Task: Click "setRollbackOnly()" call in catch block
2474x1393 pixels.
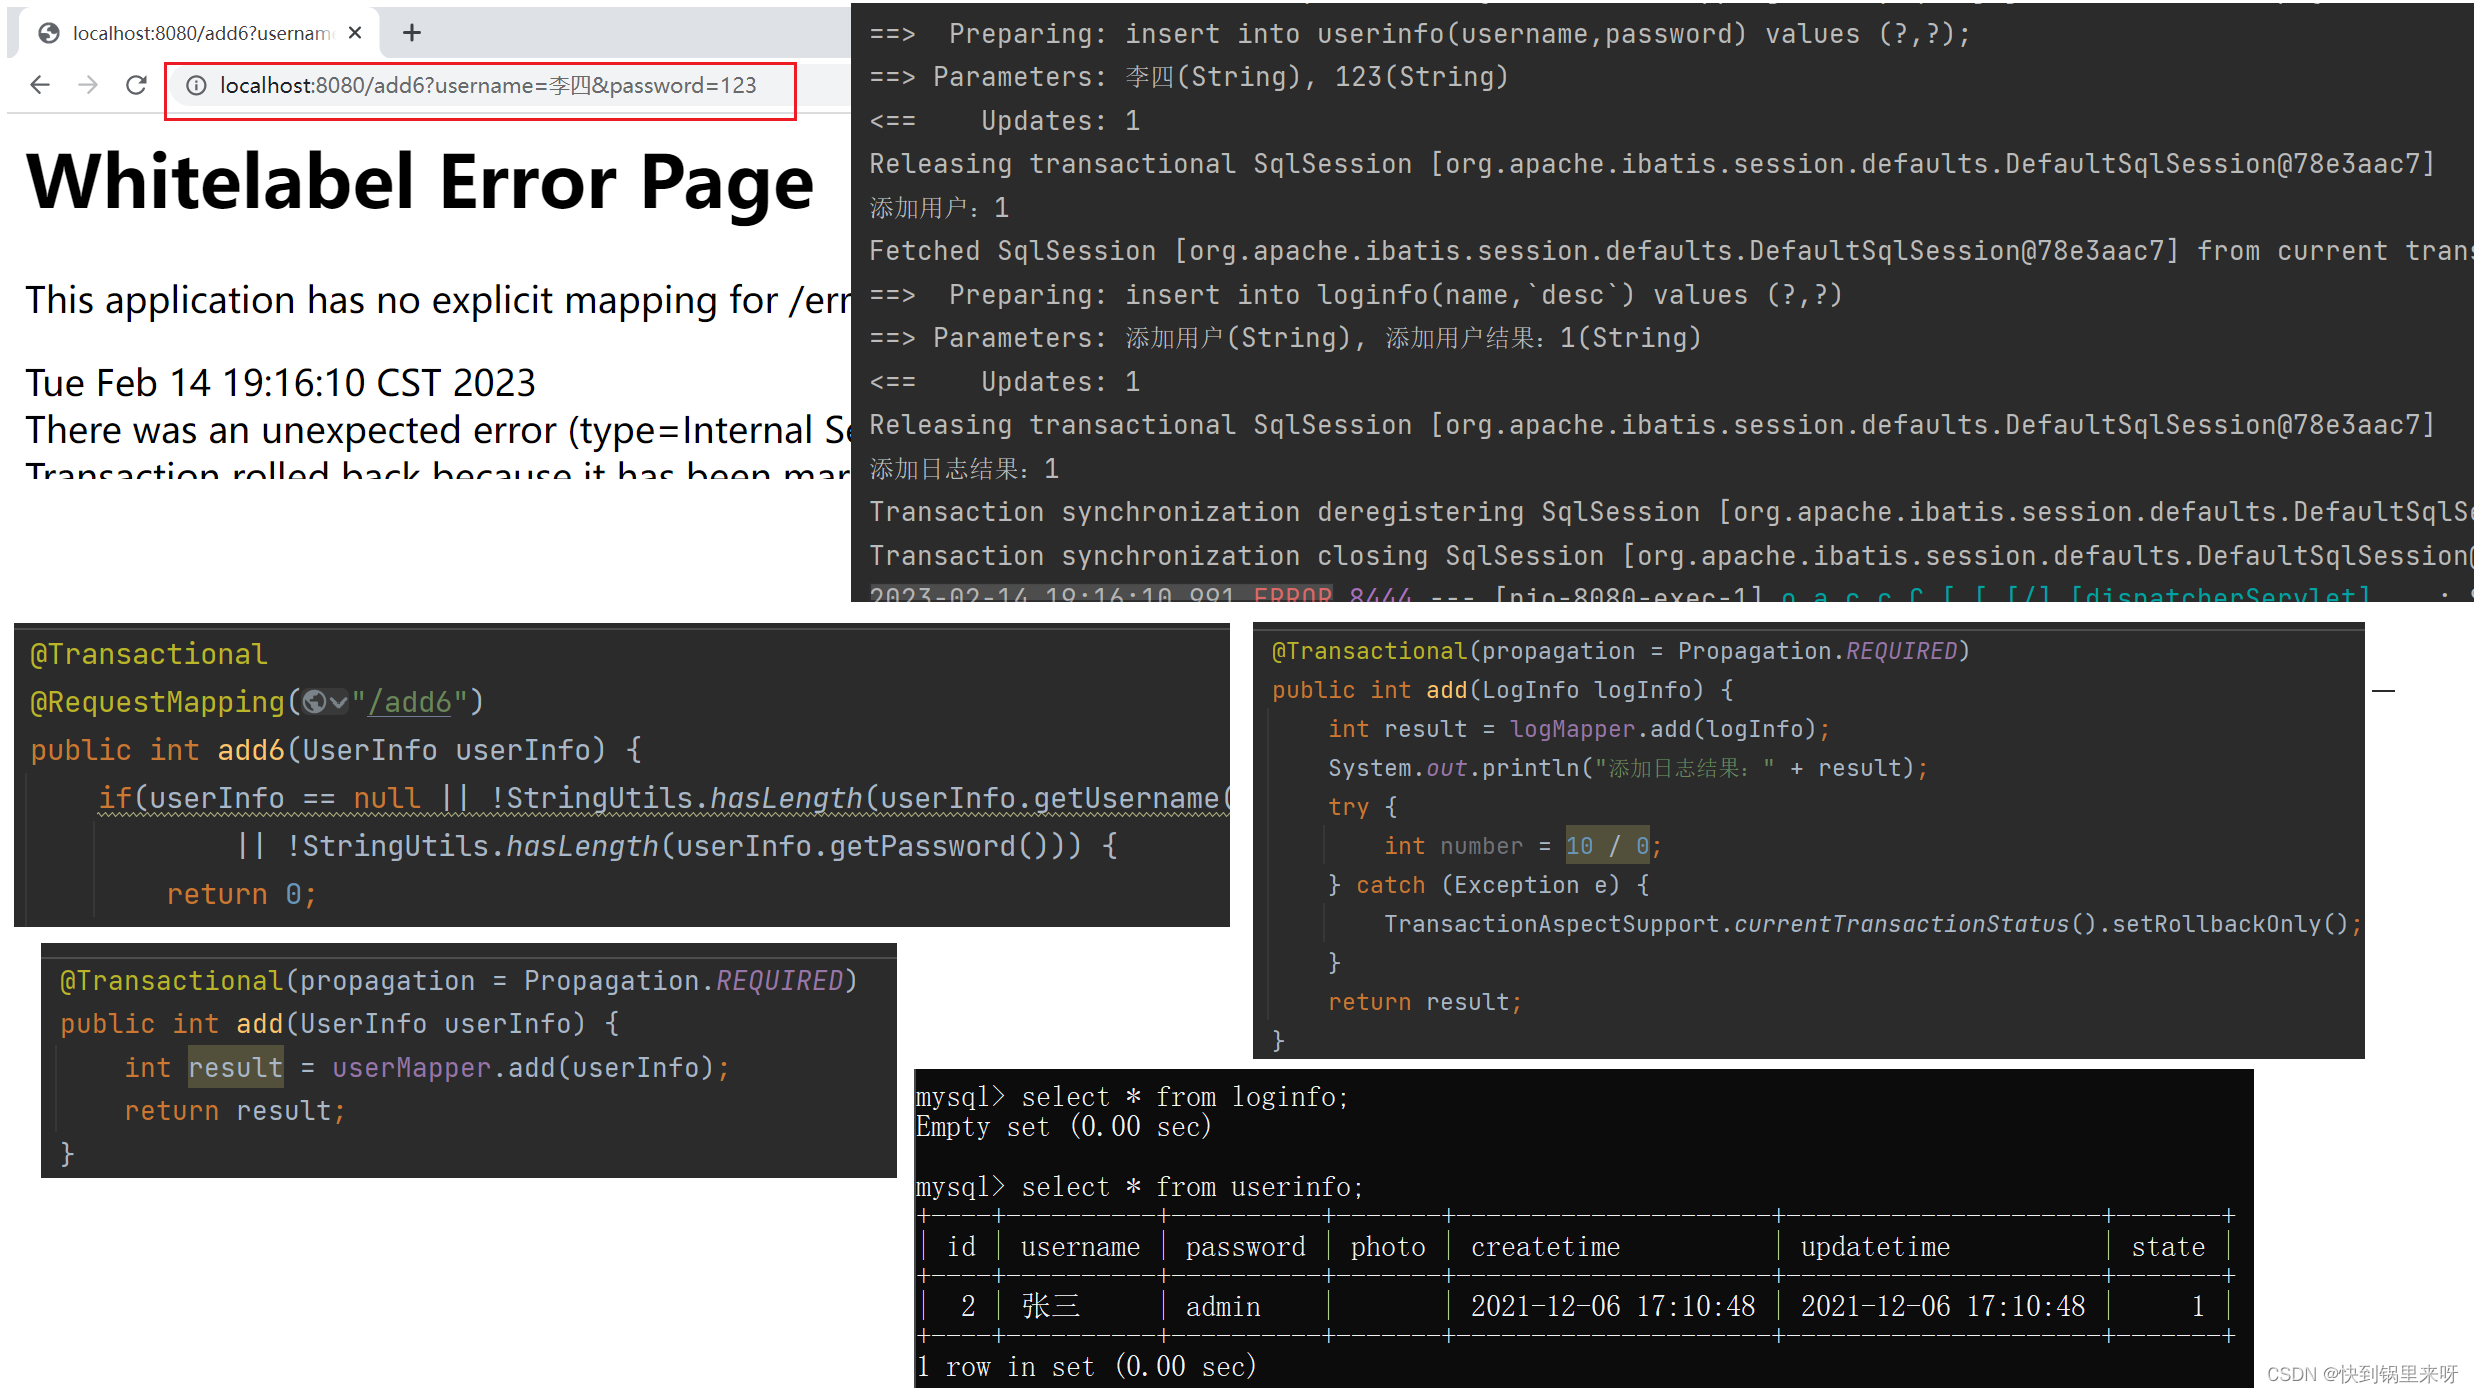Action: [x=2229, y=924]
